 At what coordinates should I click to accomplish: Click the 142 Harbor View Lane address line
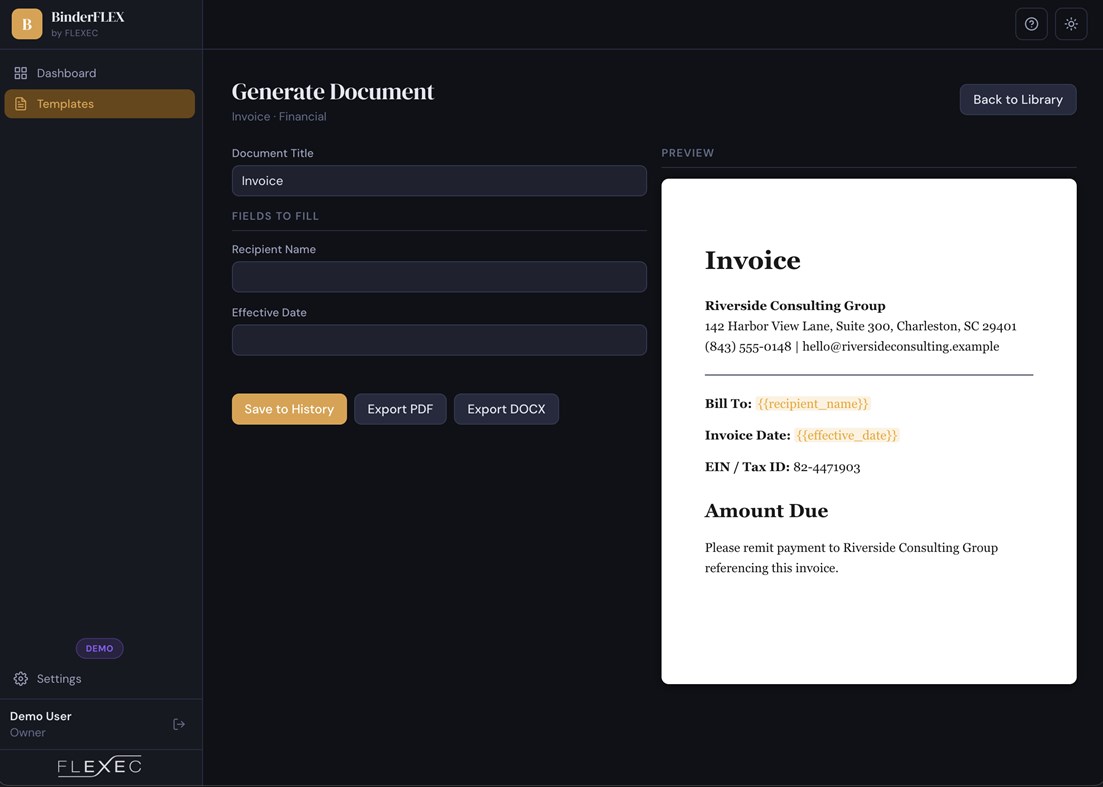[860, 326]
